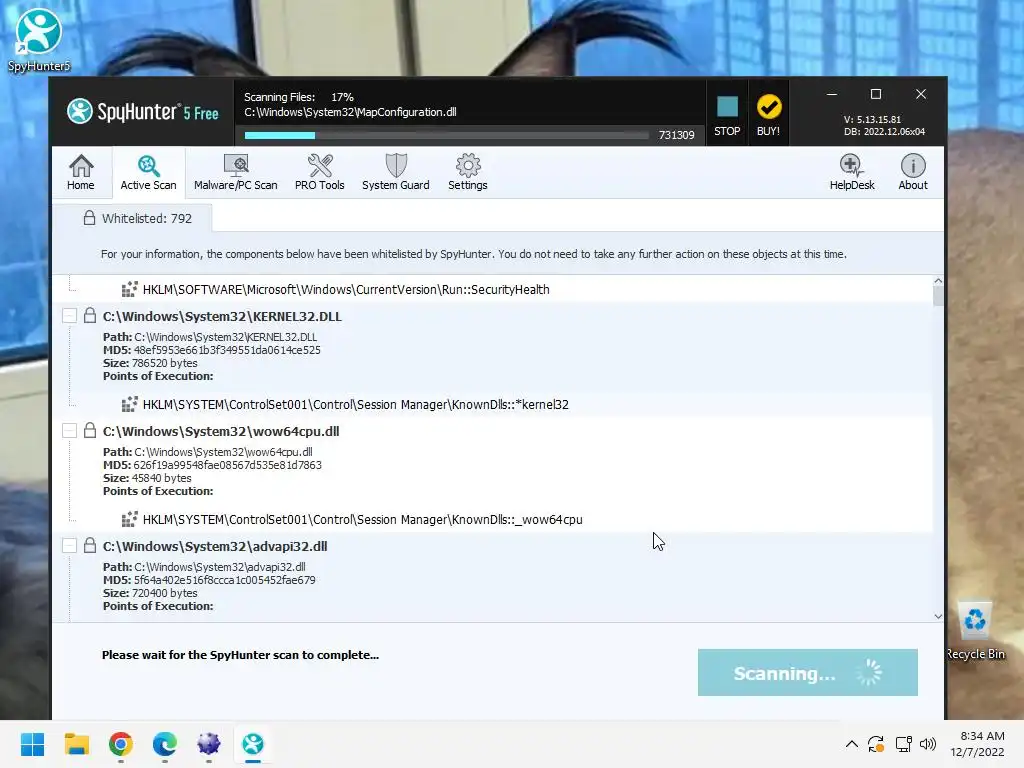Open System Guard section

[x=396, y=172]
